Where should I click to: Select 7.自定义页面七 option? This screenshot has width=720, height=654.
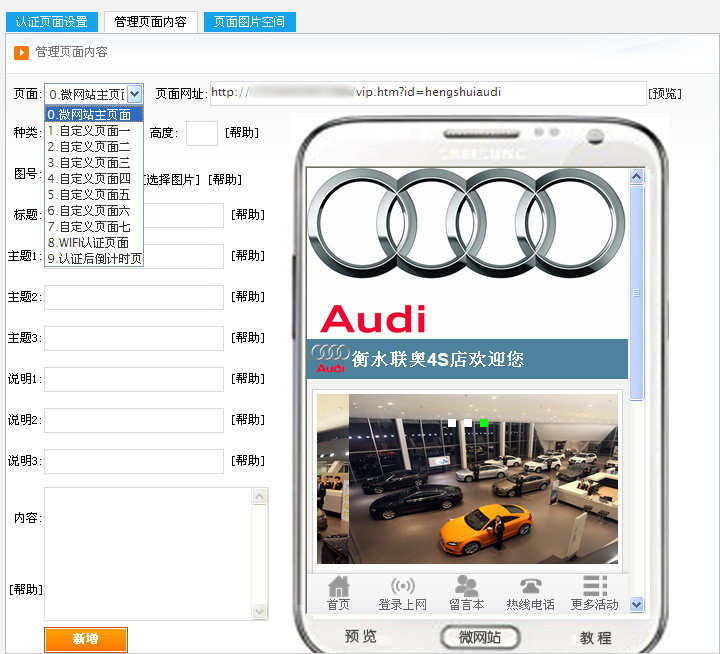pyautogui.click(x=94, y=227)
